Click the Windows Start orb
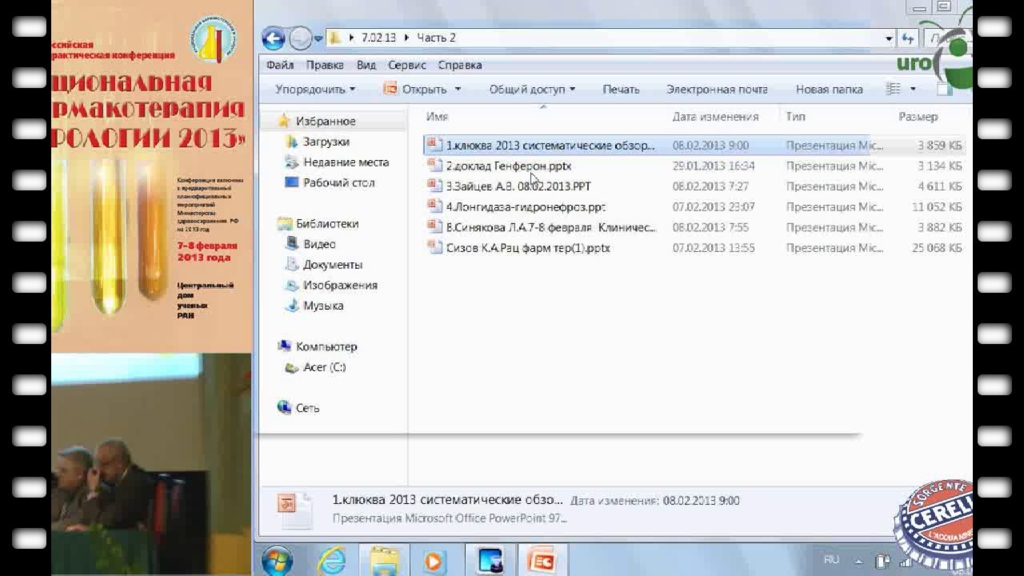This screenshot has width=1024, height=576. pos(276,560)
